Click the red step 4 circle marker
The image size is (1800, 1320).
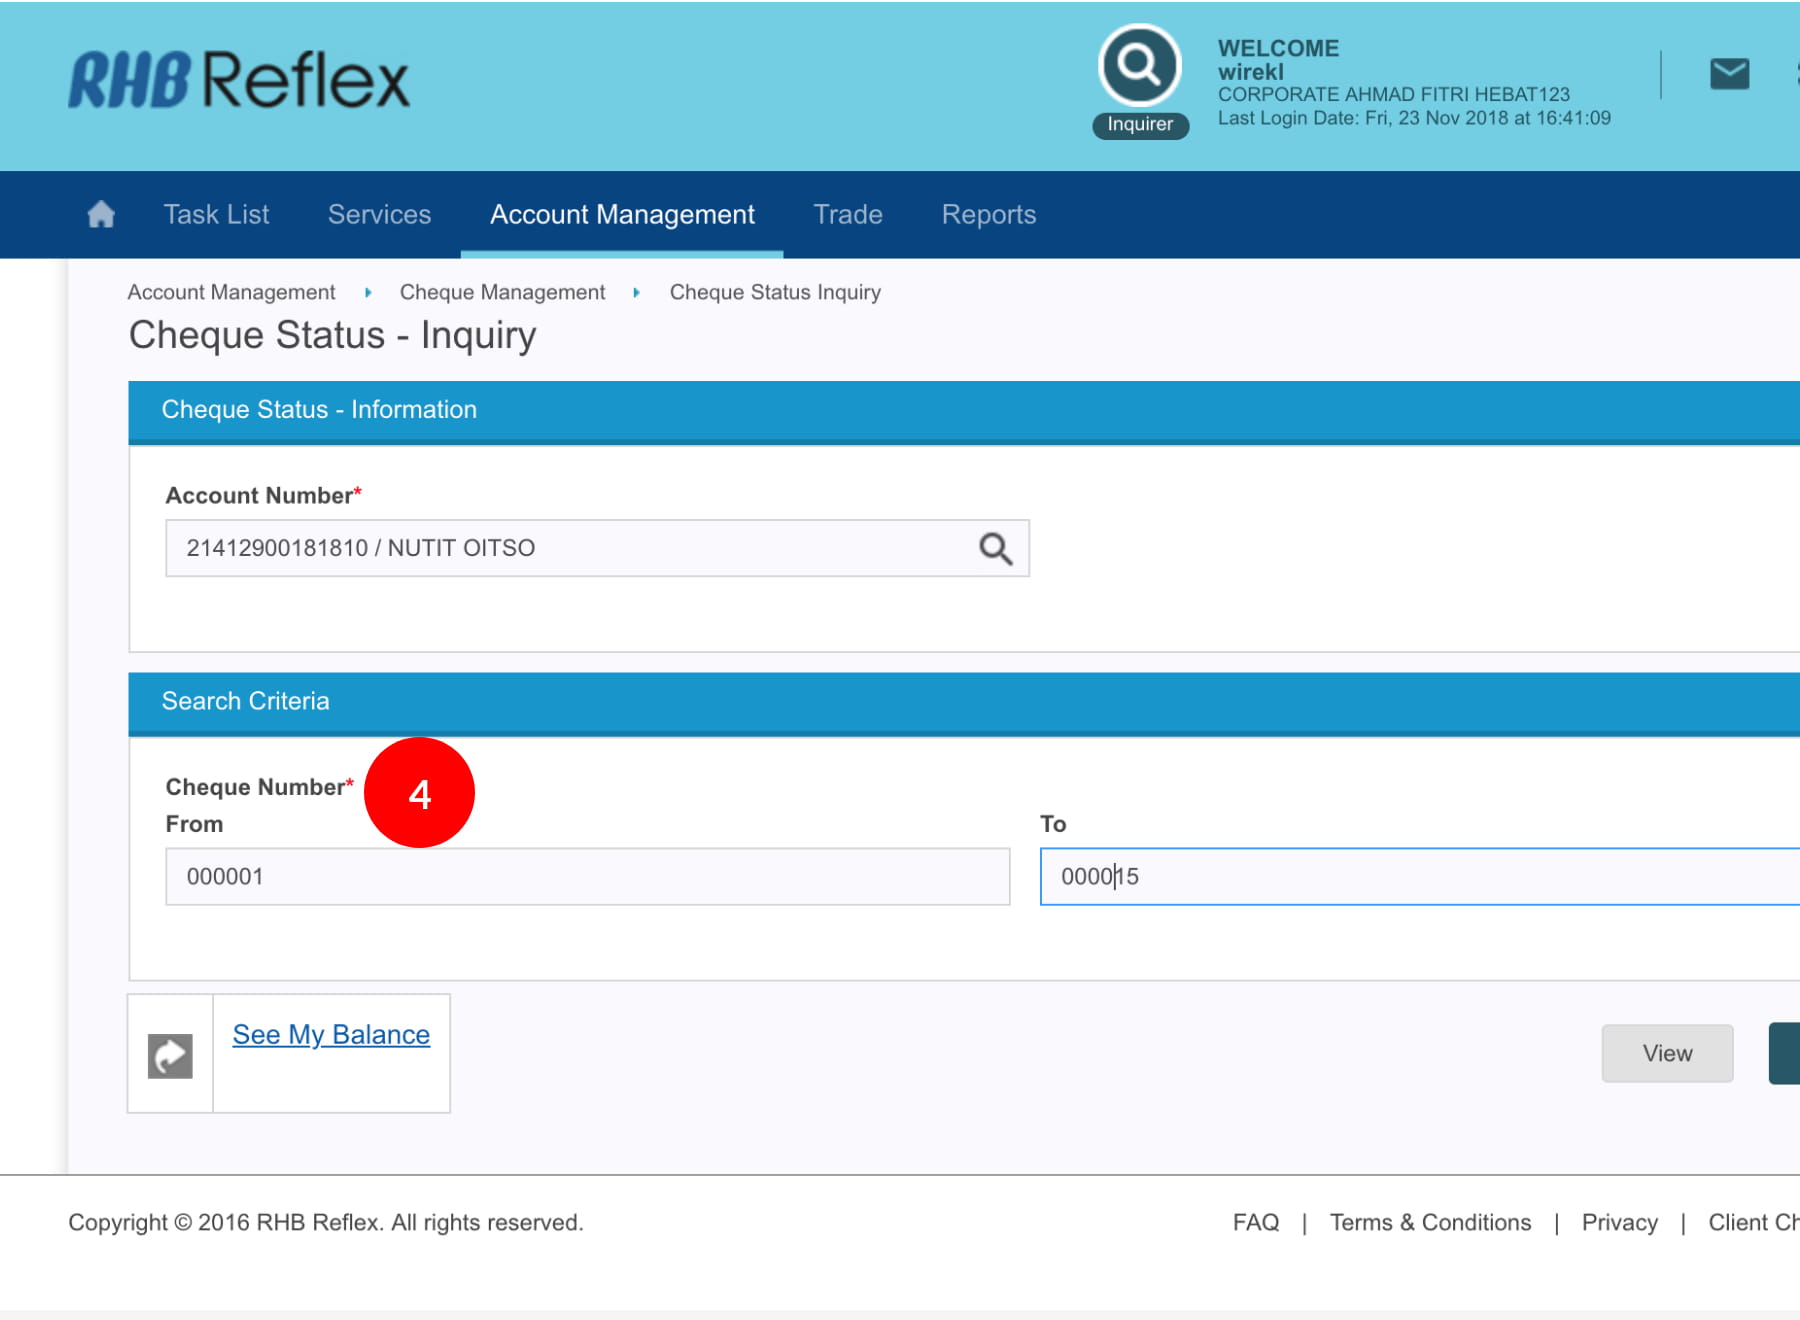click(x=419, y=793)
